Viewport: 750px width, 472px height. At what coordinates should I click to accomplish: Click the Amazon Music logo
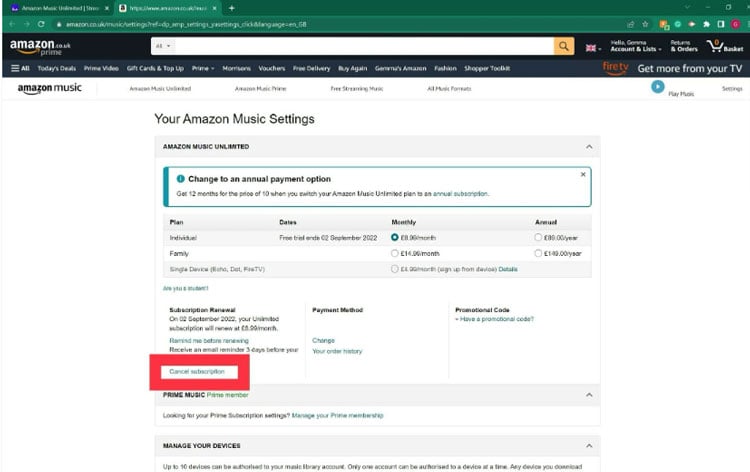tap(50, 88)
